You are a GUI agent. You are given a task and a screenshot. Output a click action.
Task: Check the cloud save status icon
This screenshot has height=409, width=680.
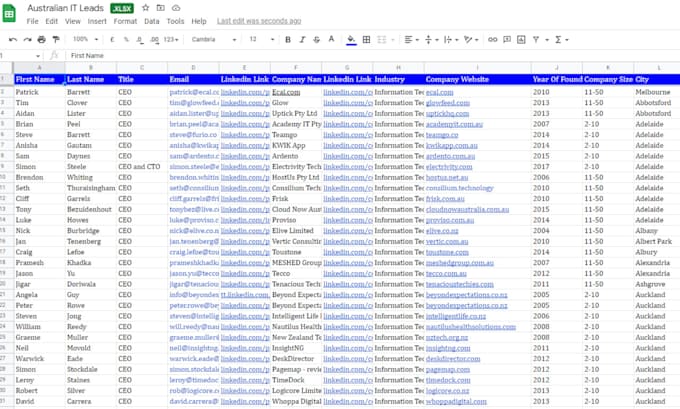(x=176, y=8)
